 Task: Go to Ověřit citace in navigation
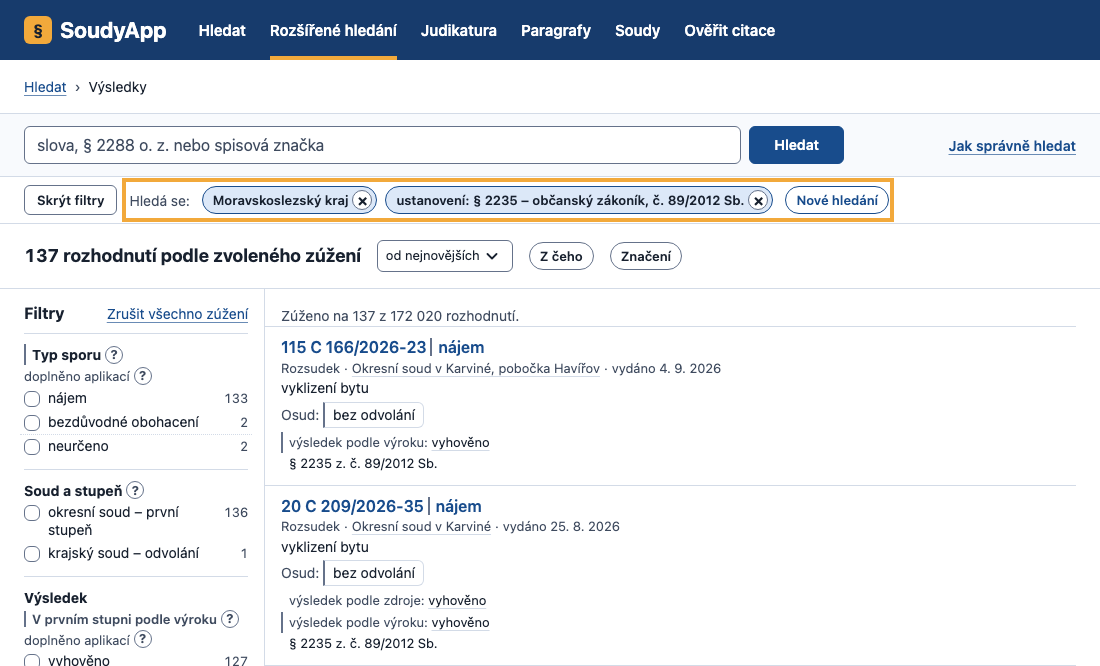click(x=730, y=31)
